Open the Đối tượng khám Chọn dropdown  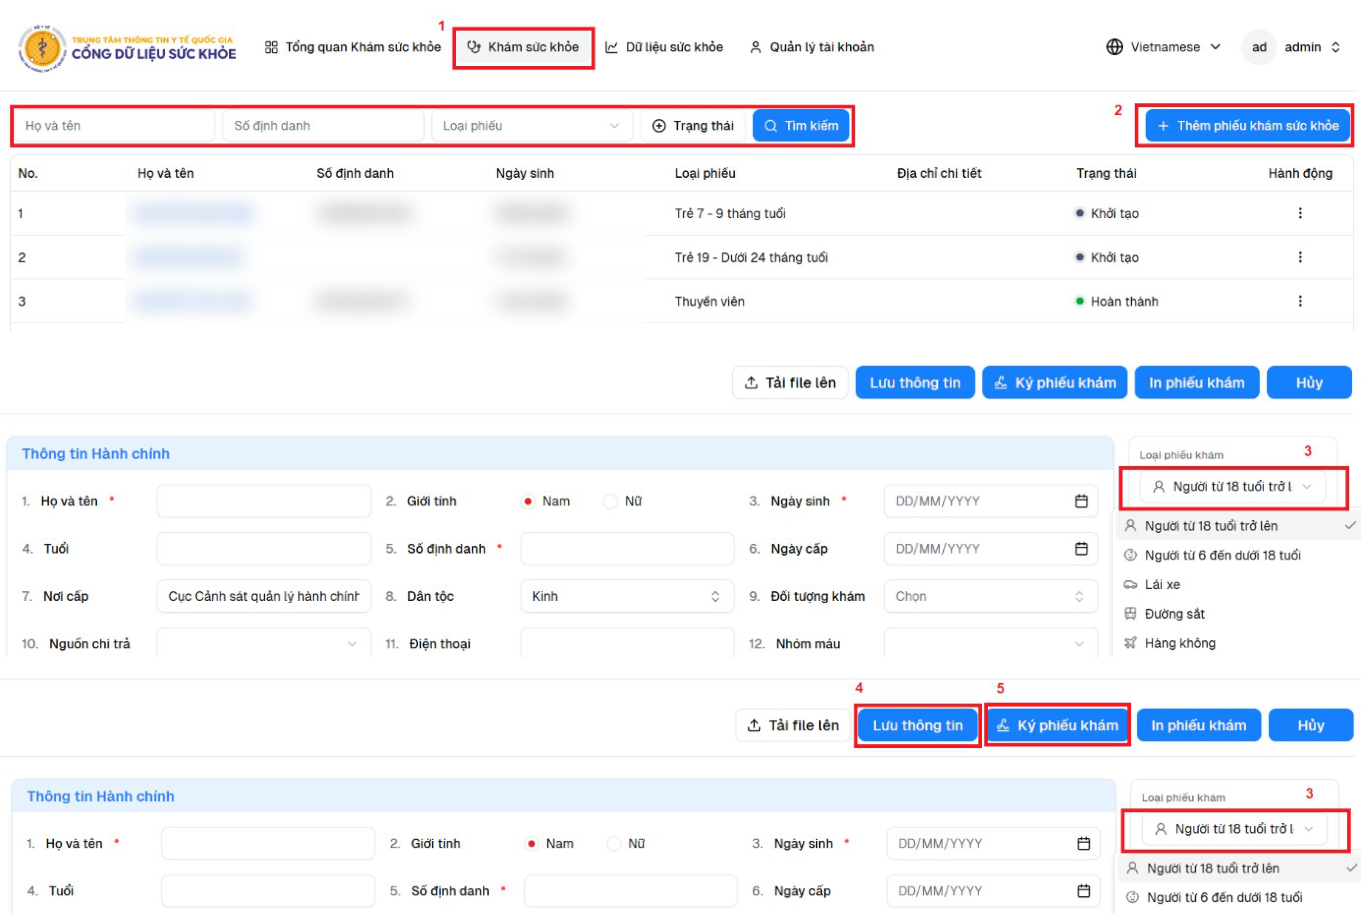point(990,596)
